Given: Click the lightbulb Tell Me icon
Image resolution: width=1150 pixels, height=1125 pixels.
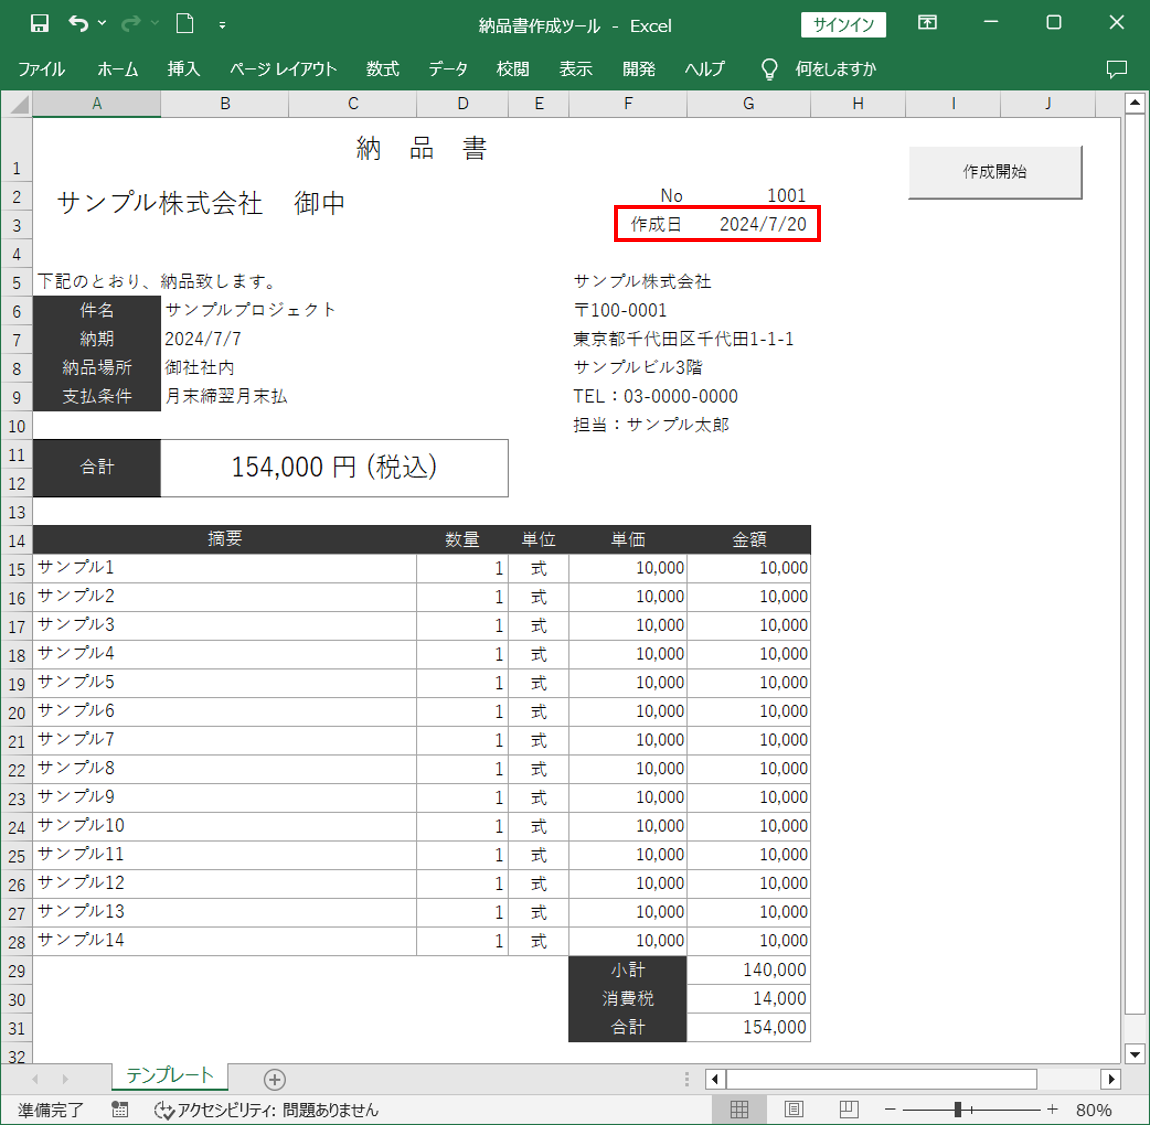Looking at the screenshot, I should pos(769,69).
